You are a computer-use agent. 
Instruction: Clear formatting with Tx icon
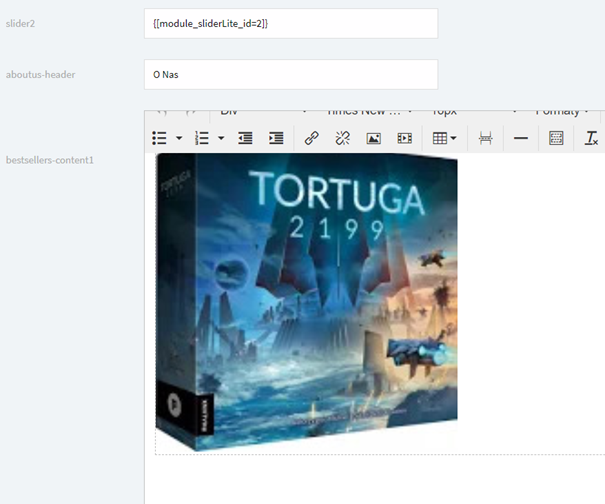[x=591, y=138]
